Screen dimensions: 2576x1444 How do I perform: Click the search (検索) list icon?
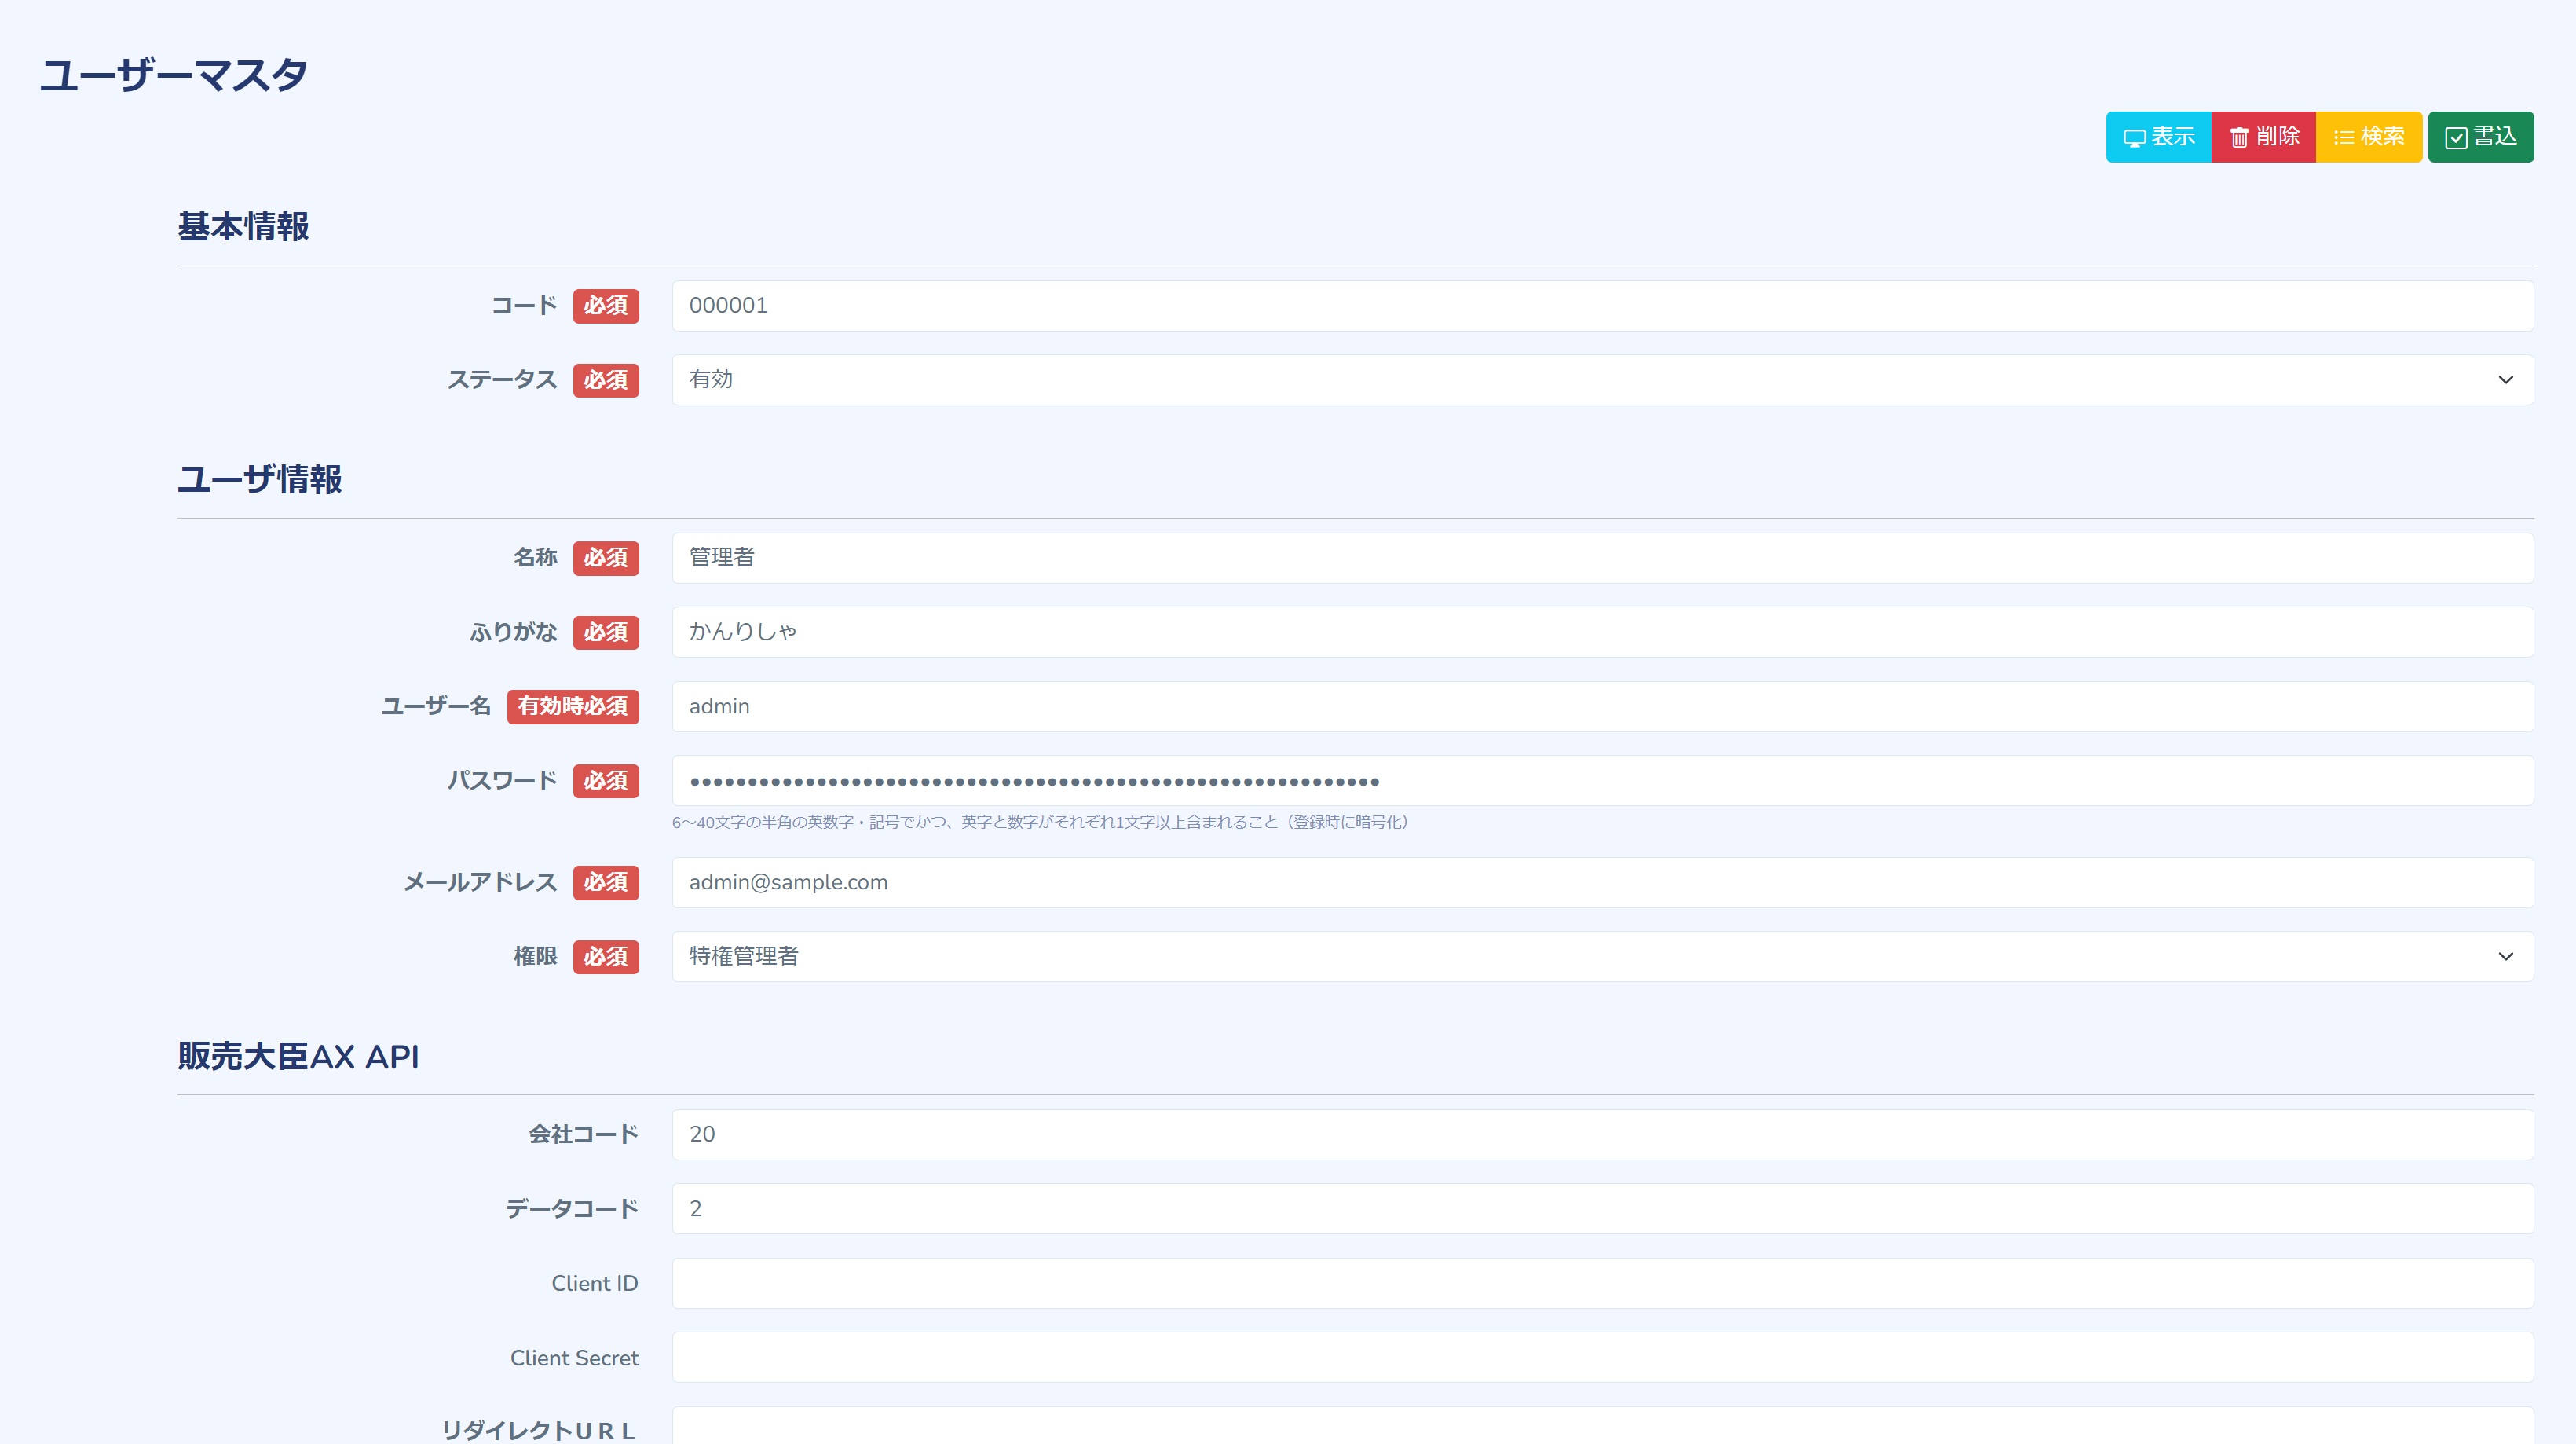2343,138
